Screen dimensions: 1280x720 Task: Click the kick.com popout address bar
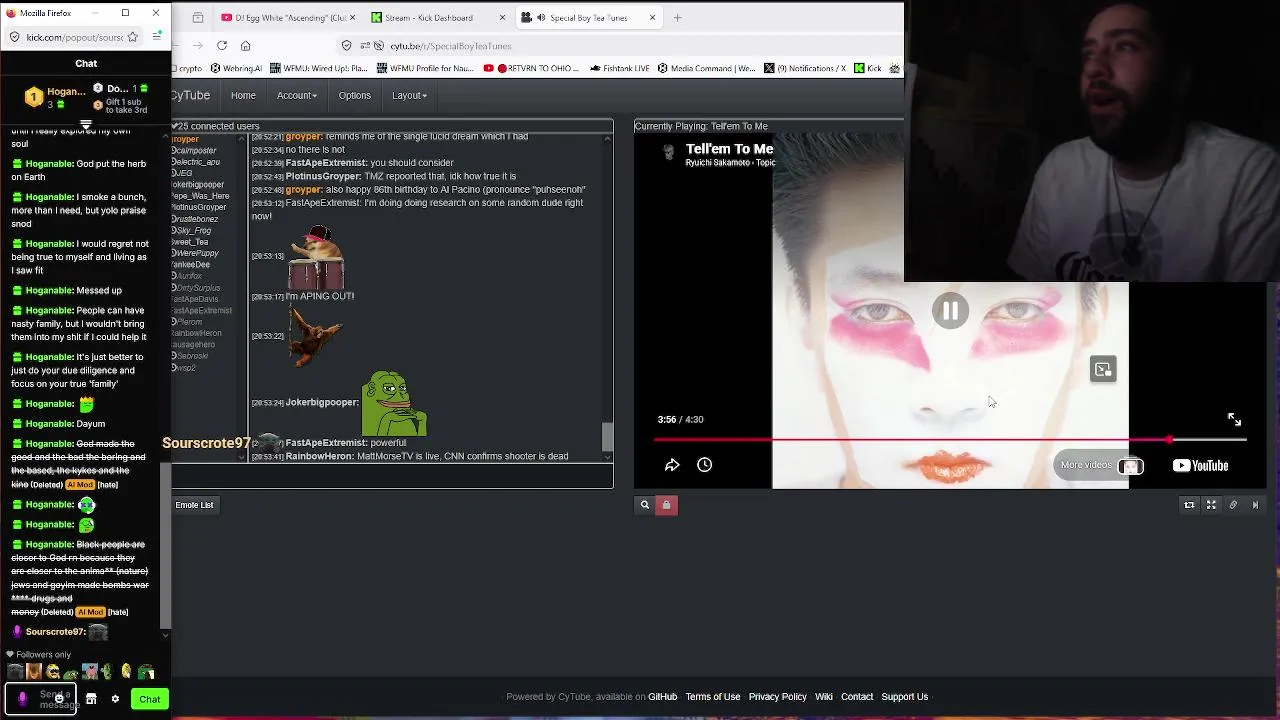point(72,37)
